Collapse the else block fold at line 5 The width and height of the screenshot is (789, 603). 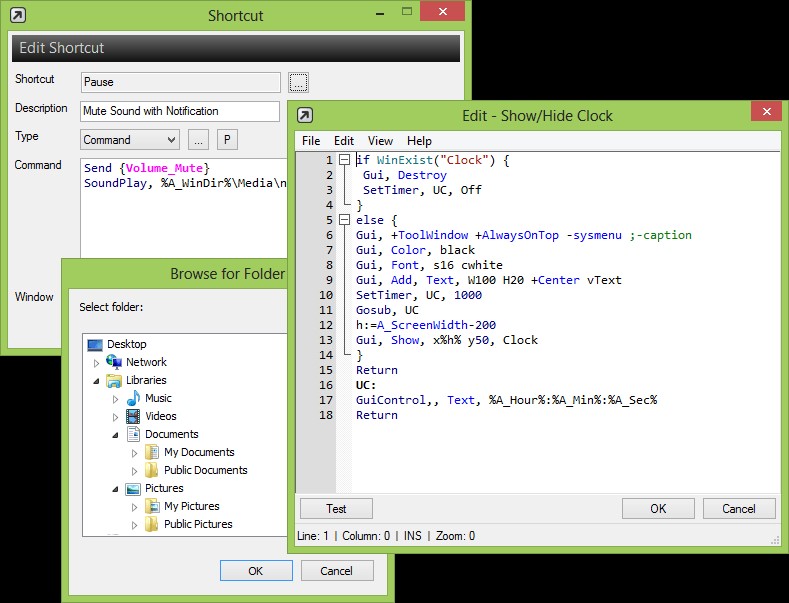click(344, 220)
